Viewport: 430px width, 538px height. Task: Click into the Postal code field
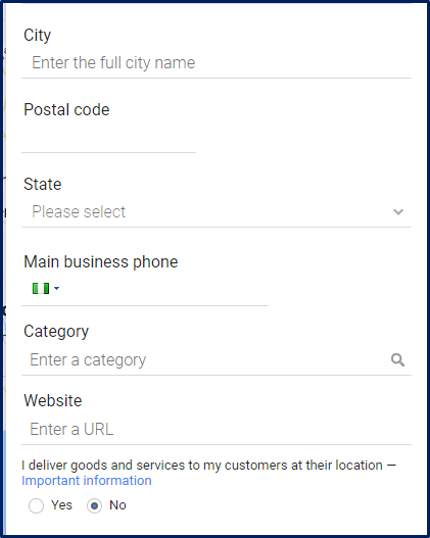pyautogui.click(x=109, y=138)
